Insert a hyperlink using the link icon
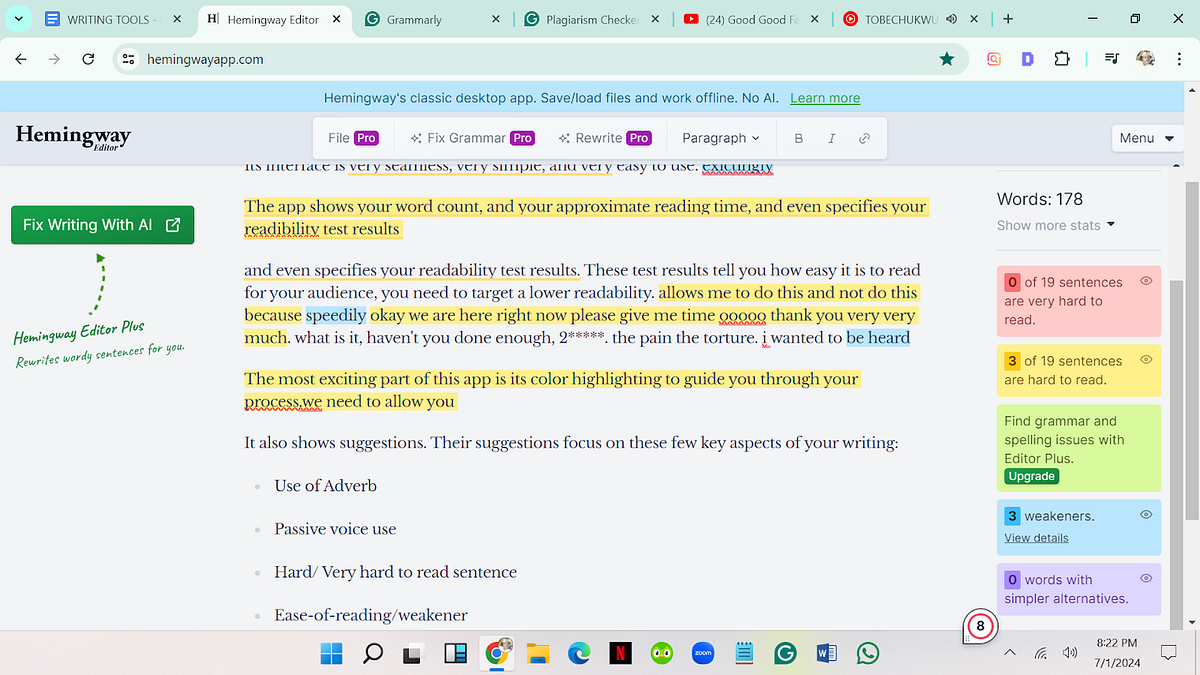This screenshot has width=1200, height=675. click(864, 138)
